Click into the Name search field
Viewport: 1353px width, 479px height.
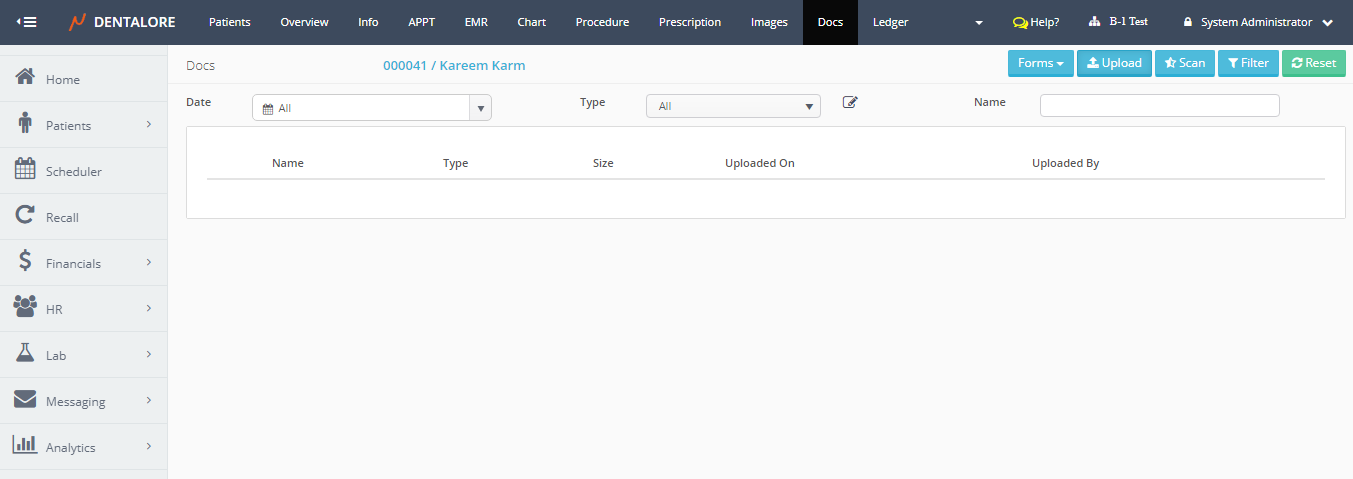(1159, 106)
